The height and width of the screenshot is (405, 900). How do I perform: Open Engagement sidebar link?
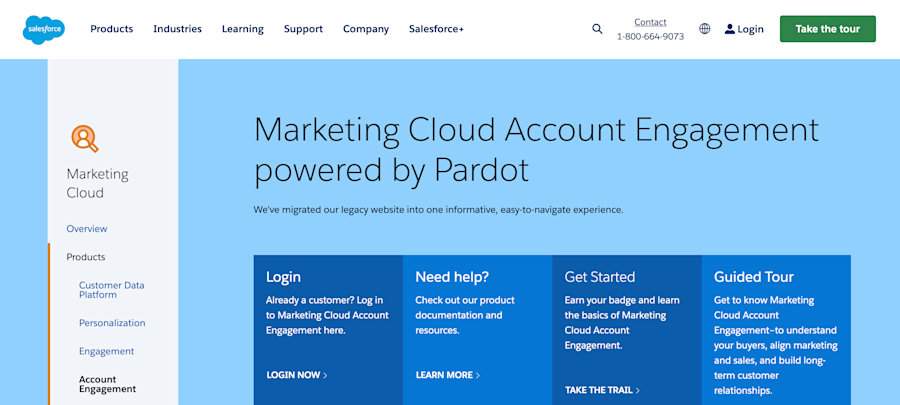click(x=106, y=351)
